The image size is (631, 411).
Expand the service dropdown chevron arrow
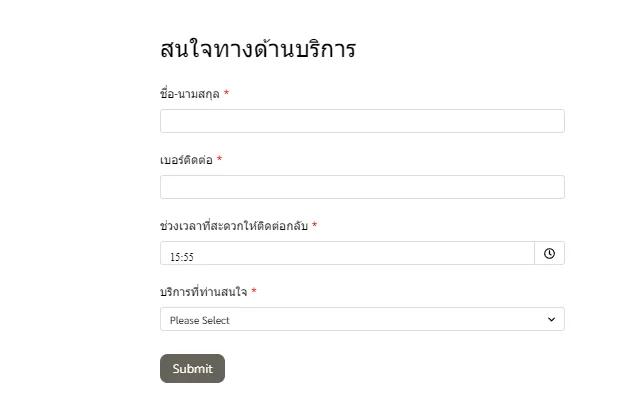pyautogui.click(x=551, y=319)
